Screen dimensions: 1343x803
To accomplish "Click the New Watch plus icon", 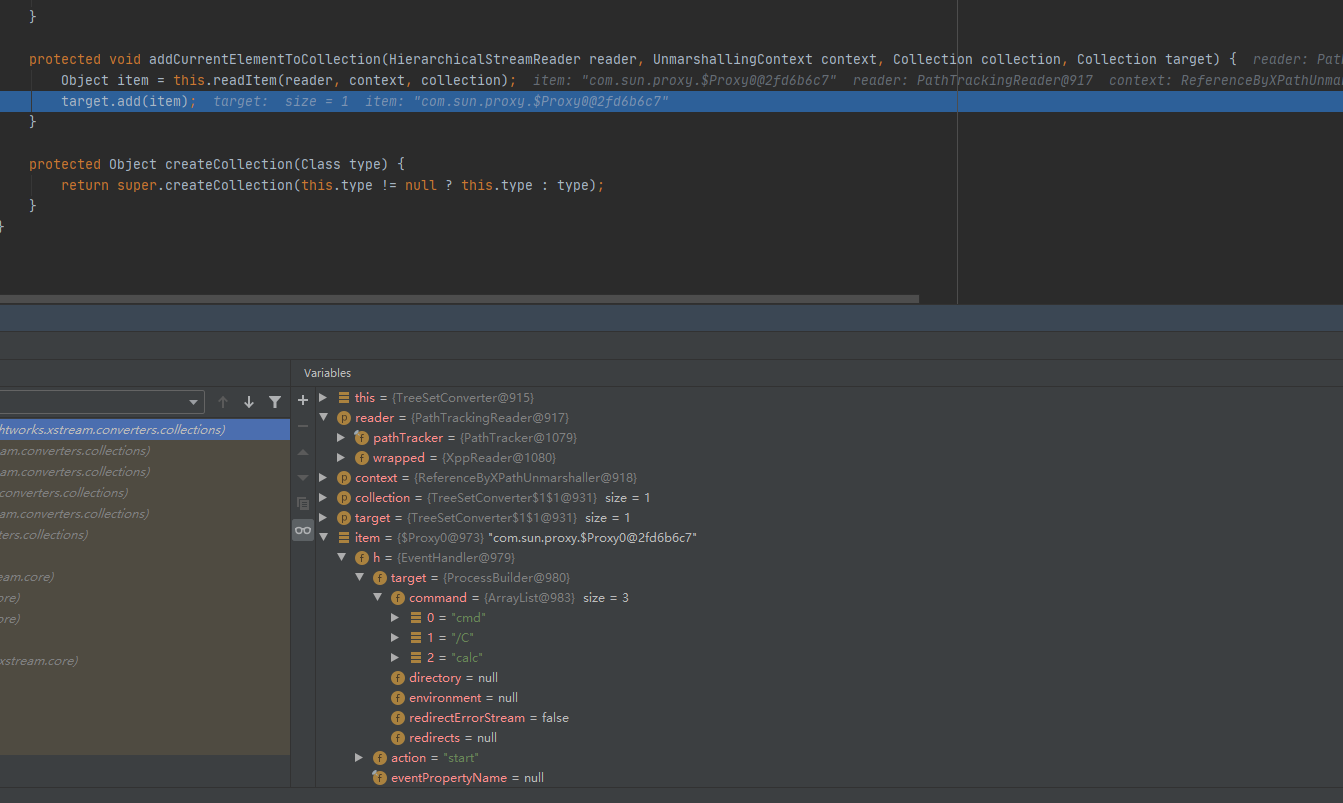I will coord(303,400).
